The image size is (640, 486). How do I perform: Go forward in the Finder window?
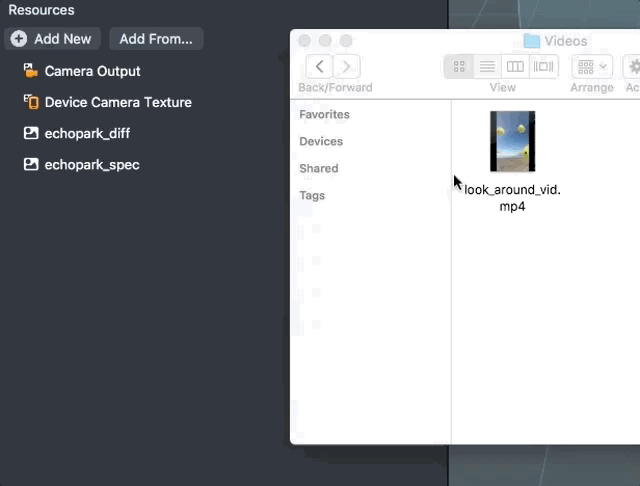point(347,66)
